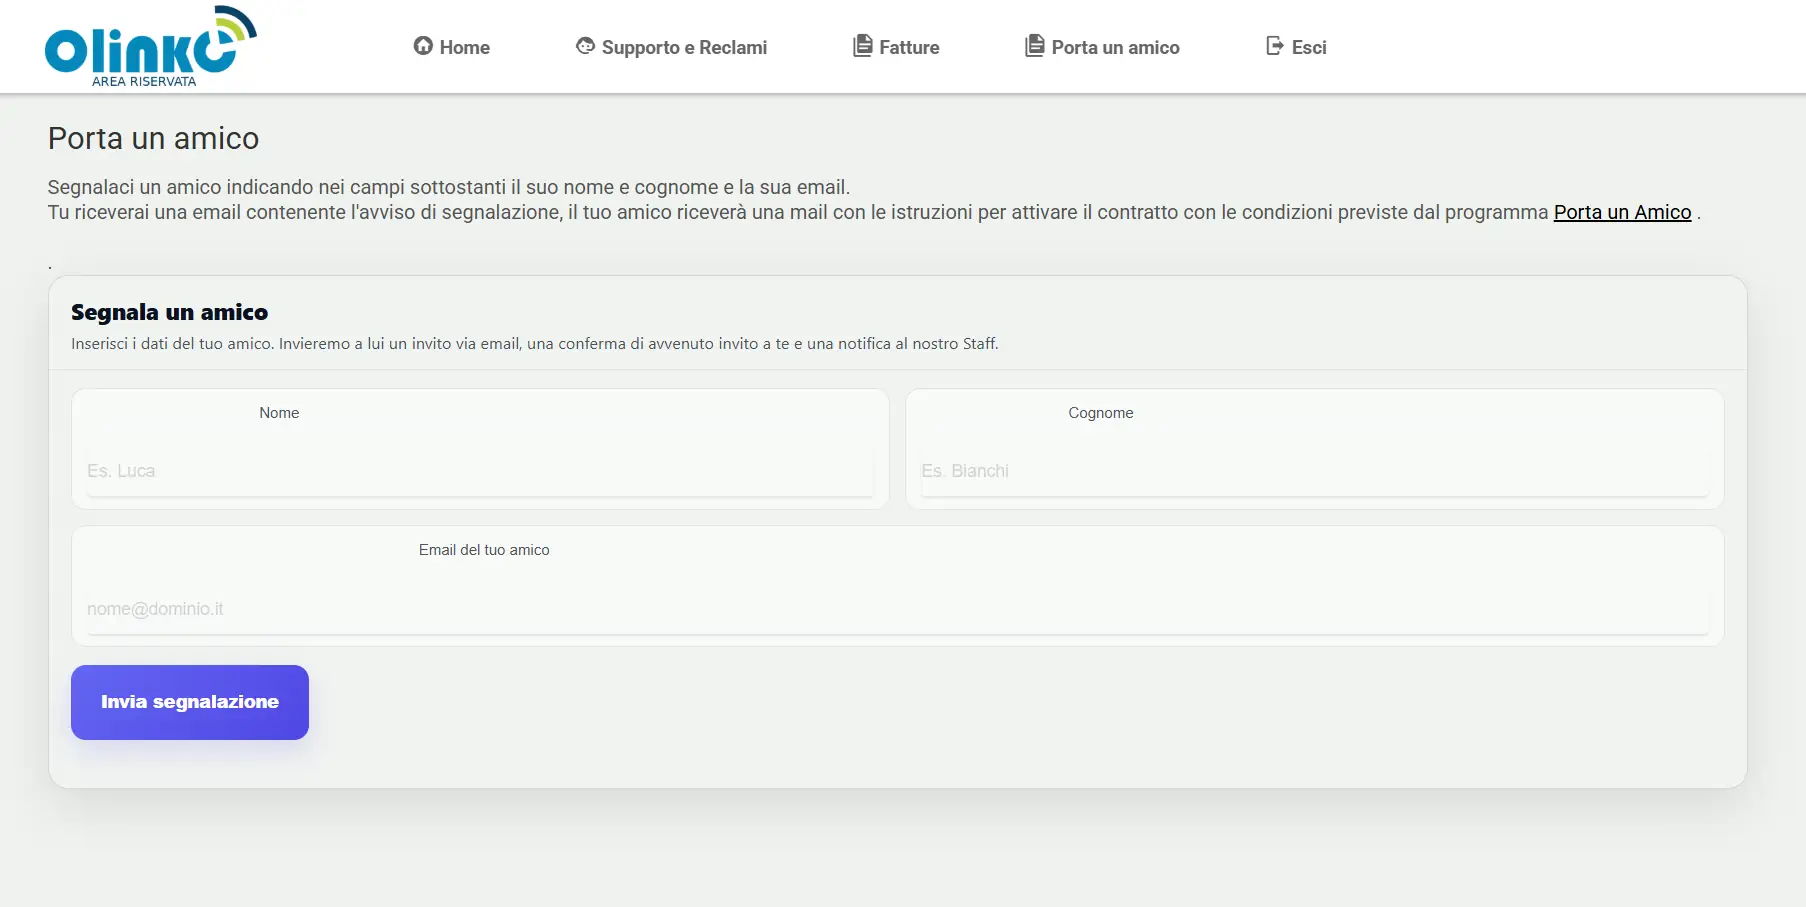Click the Nome field label
This screenshot has height=907, width=1806.
click(x=279, y=413)
